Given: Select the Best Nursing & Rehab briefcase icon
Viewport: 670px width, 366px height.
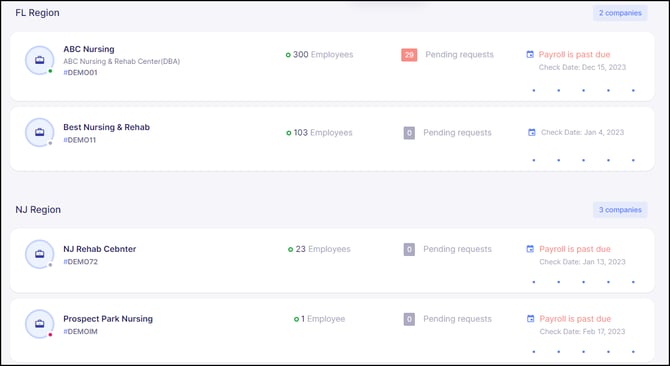Looking at the screenshot, I should pyautogui.click(x=40, y=132).
